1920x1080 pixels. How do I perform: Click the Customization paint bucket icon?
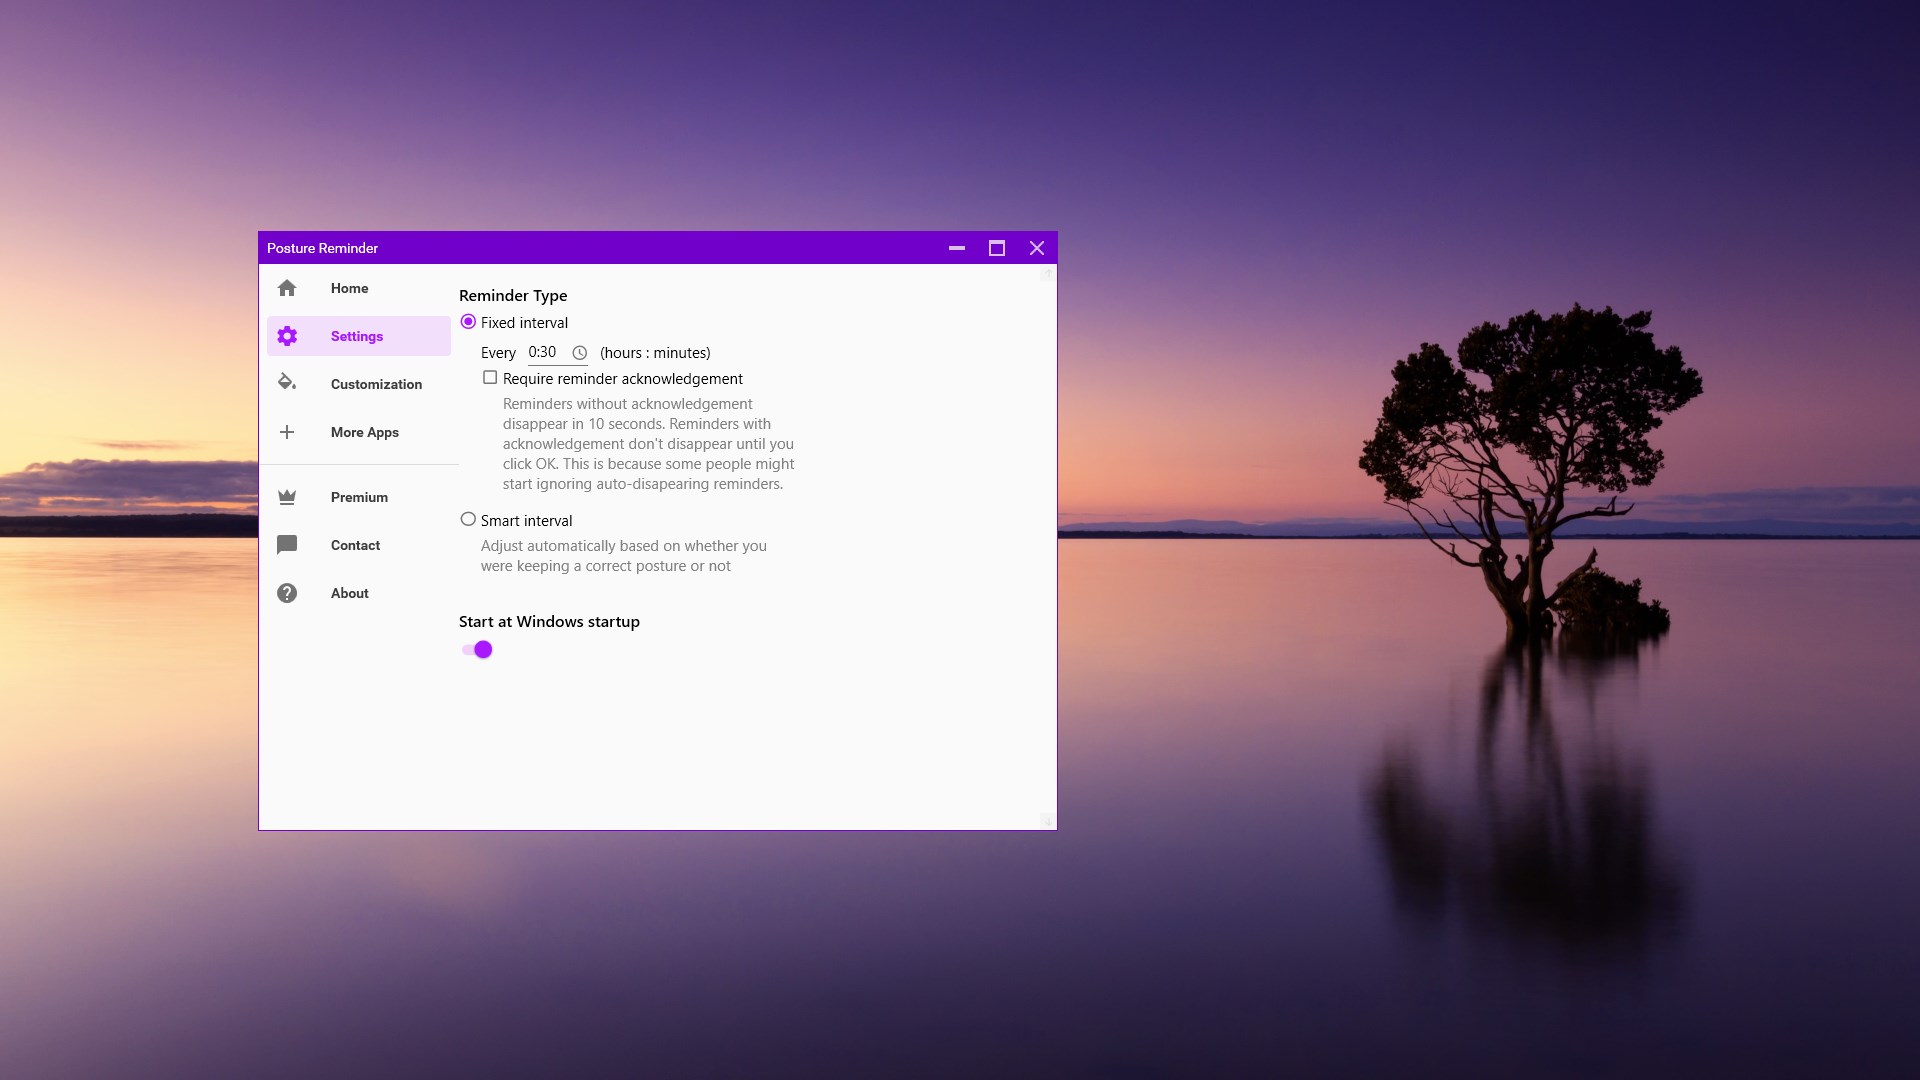click(x=287, y=382)
